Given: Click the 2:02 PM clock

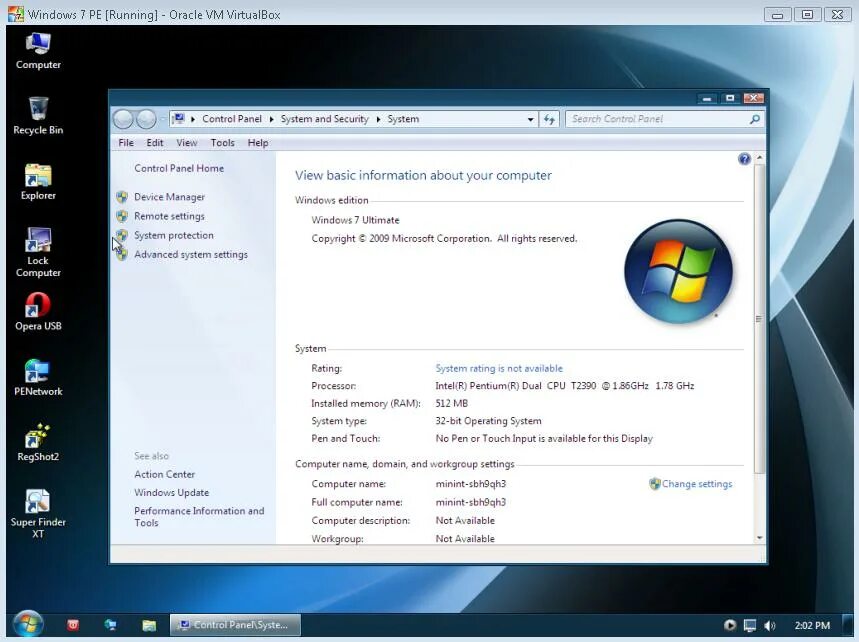Looking at the screenshot, I should (x=812, y=625).
